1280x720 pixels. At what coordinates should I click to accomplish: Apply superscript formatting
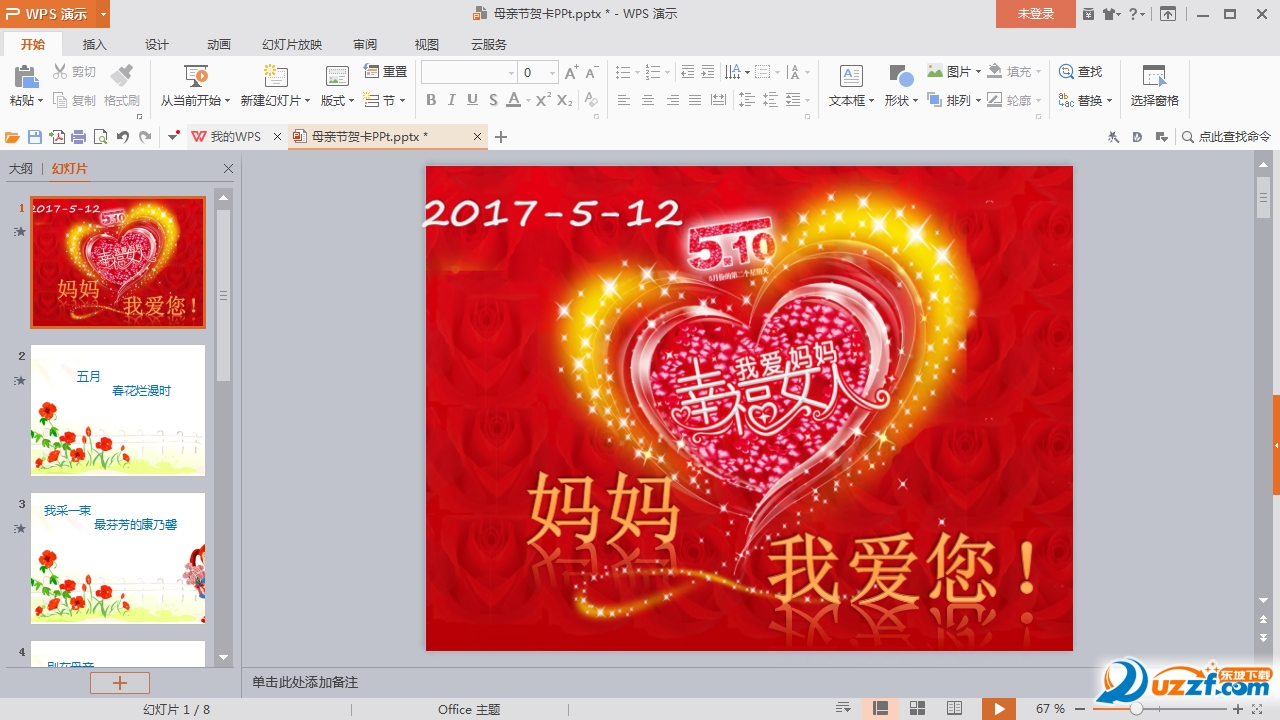(x=543, y=100)
